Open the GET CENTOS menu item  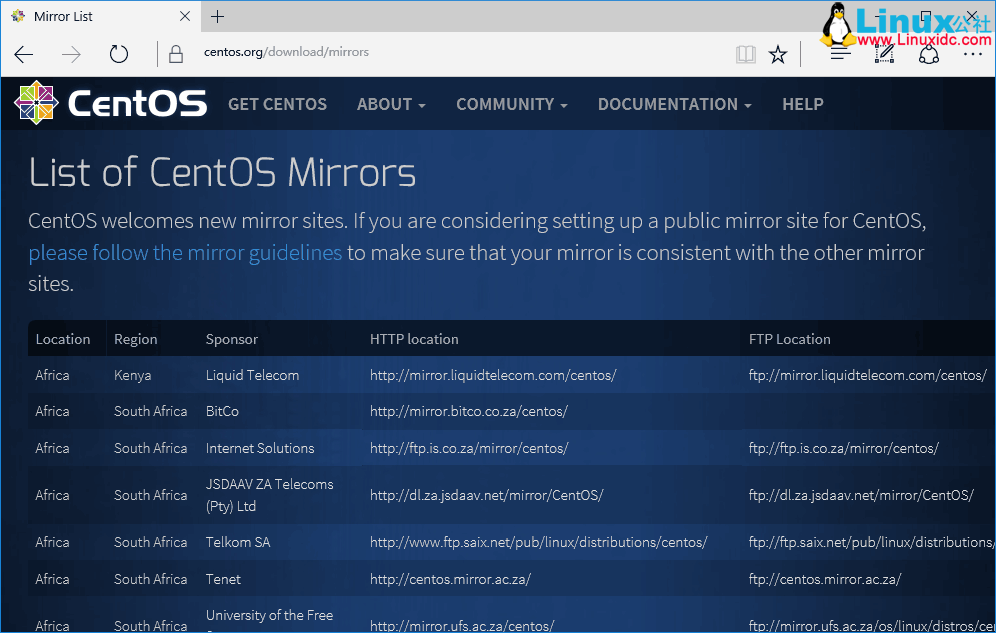[277, 104]
